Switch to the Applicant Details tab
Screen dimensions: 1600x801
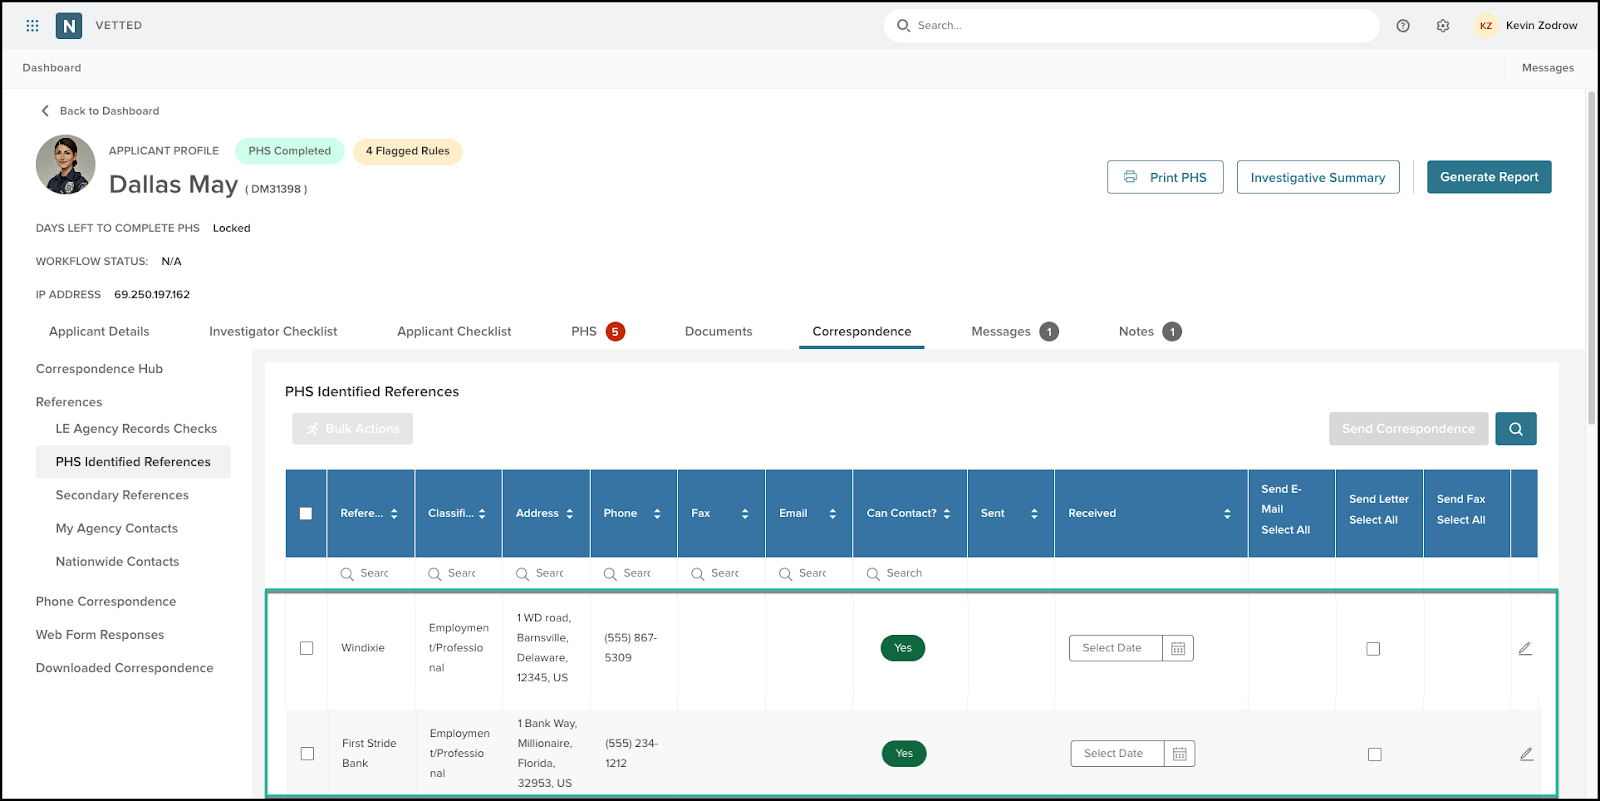click(x=99, y=332)
